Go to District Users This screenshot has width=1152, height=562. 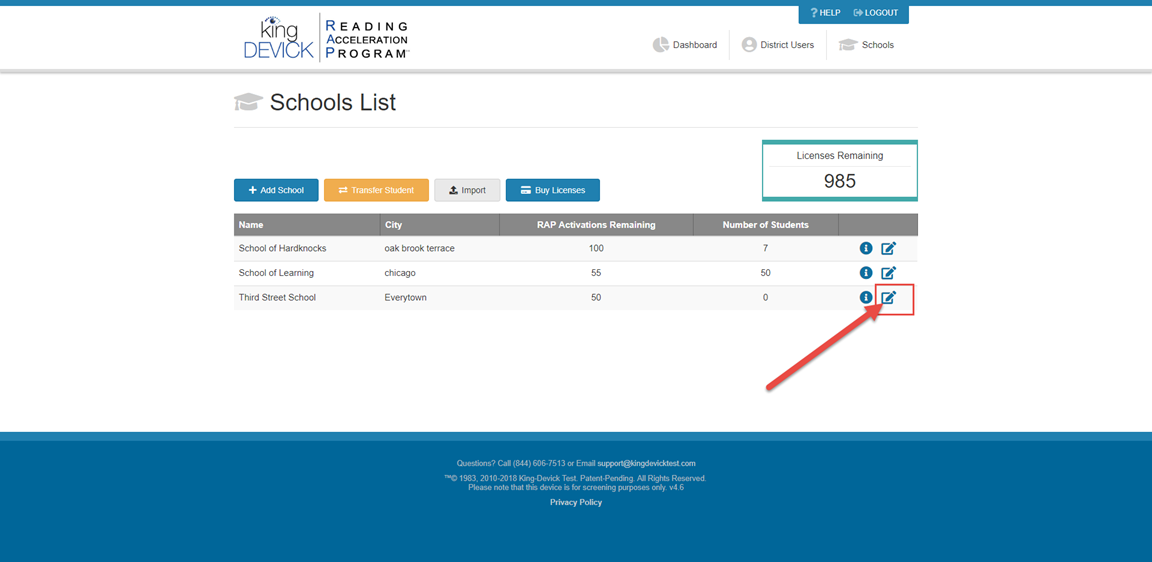click(778, 45)
